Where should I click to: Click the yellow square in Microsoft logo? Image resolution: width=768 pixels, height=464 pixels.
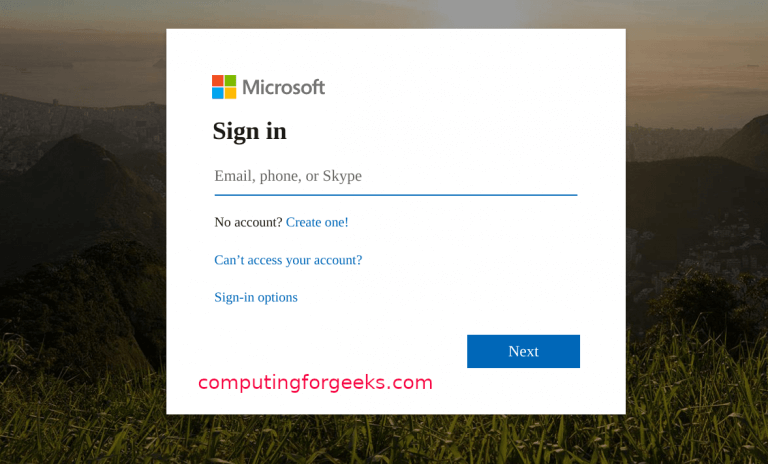(x=230, y=93)
